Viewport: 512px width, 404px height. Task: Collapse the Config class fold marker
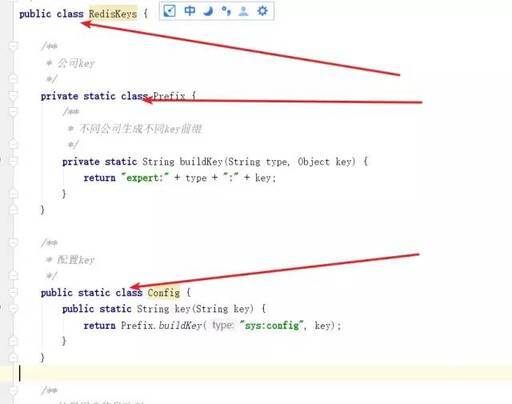point(13,293)
